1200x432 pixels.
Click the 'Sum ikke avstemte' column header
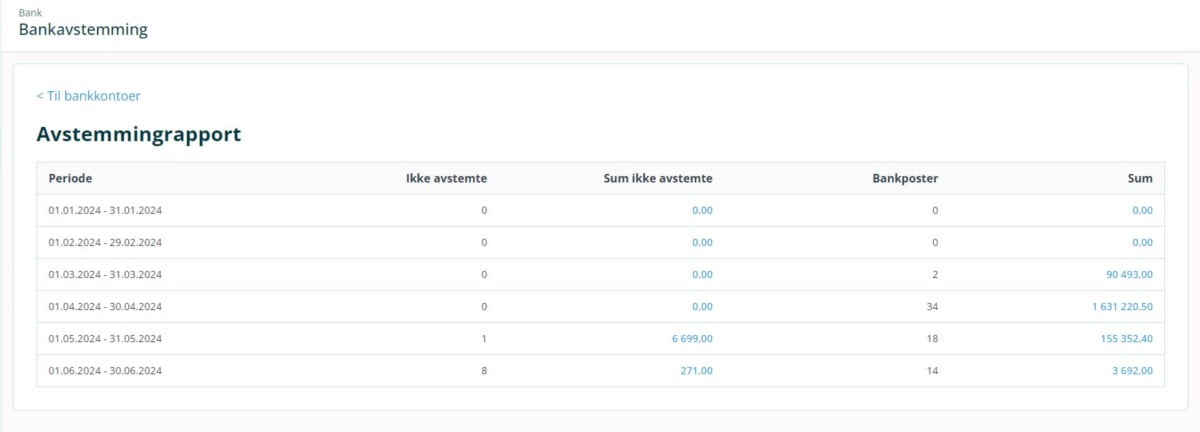coord(660,179)
